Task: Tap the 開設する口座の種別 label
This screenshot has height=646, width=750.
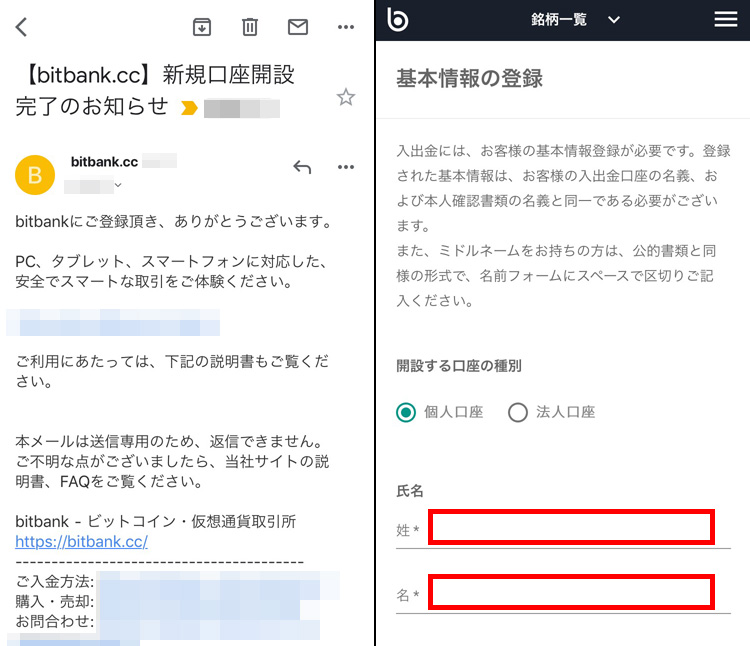Action: [459, 366]
